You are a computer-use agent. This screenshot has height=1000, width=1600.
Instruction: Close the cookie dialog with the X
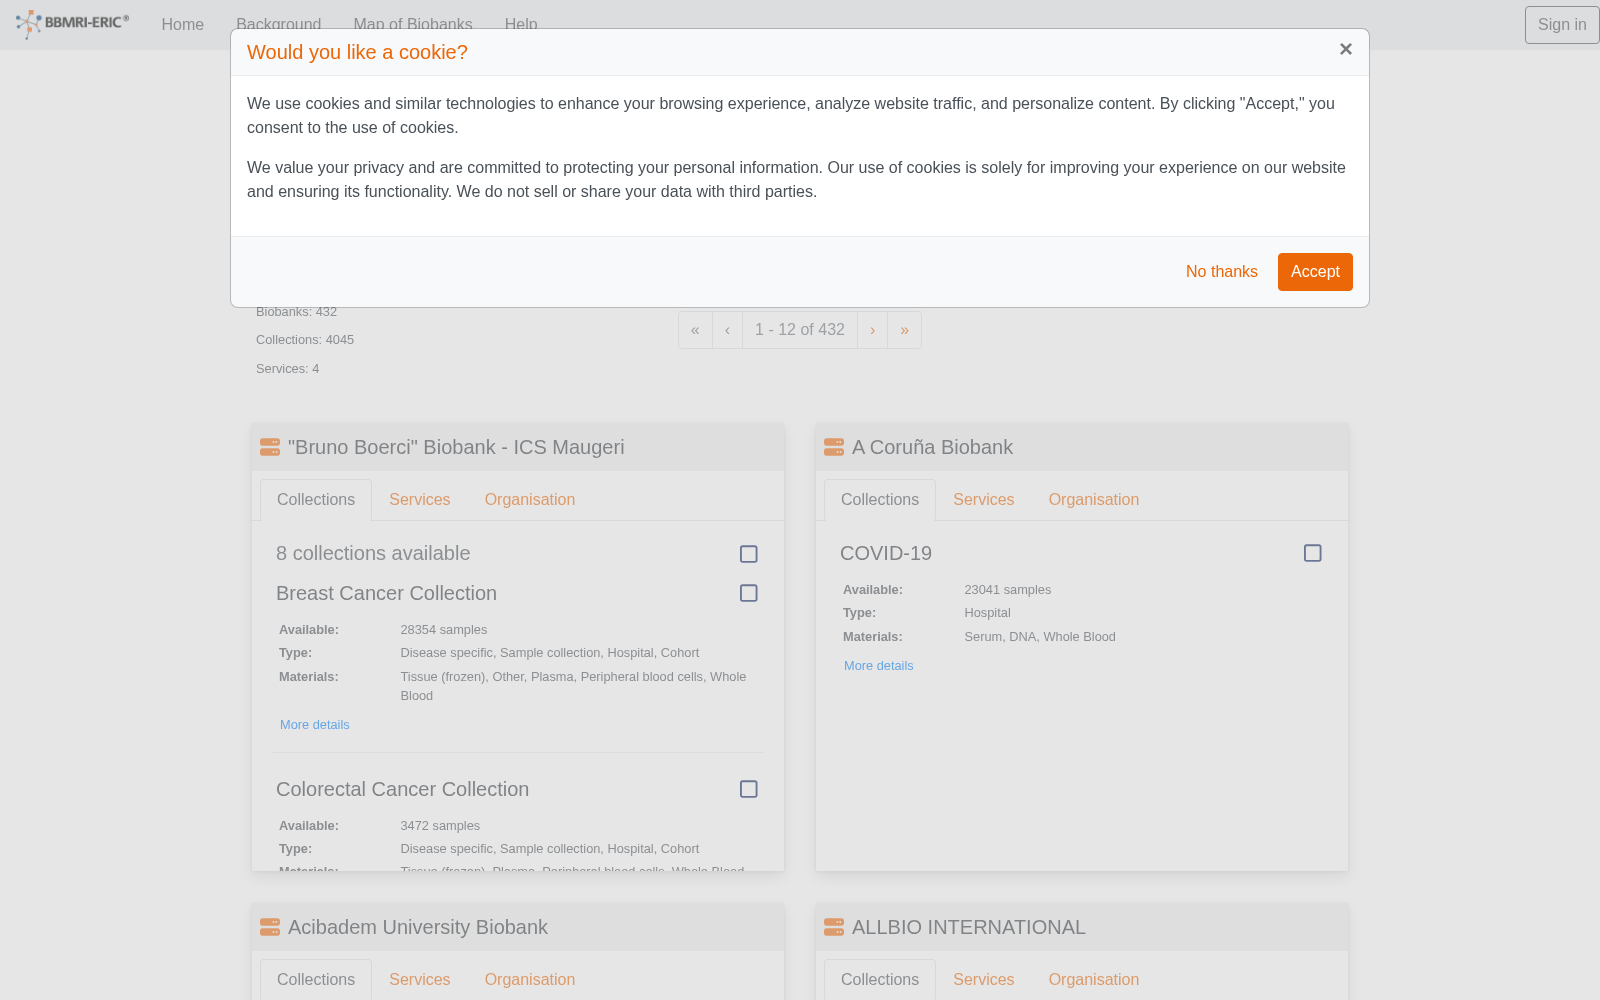[x=1346, y=49]
